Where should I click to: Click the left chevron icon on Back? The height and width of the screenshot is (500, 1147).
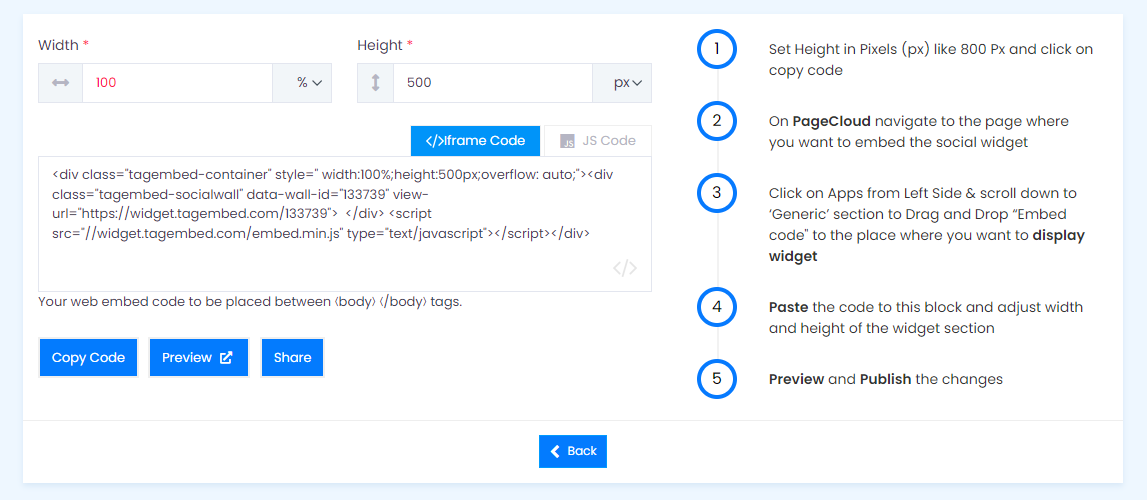point(555,451)
